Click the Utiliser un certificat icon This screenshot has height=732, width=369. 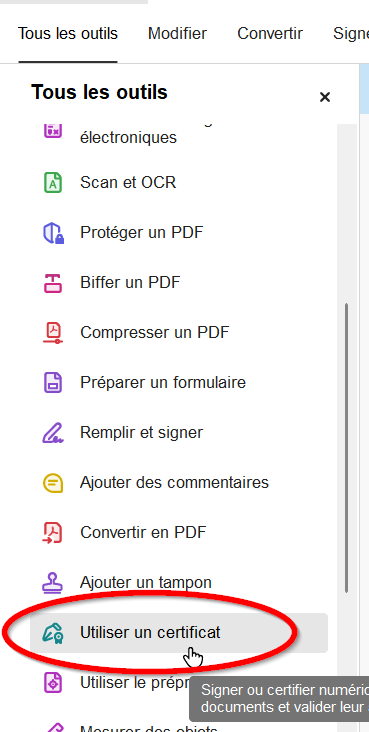pos(53,633)
